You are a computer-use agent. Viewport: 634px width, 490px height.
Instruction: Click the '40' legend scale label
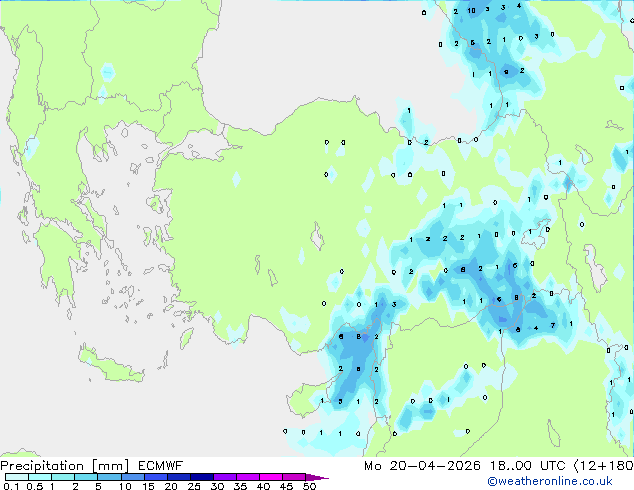click(263, 486)
